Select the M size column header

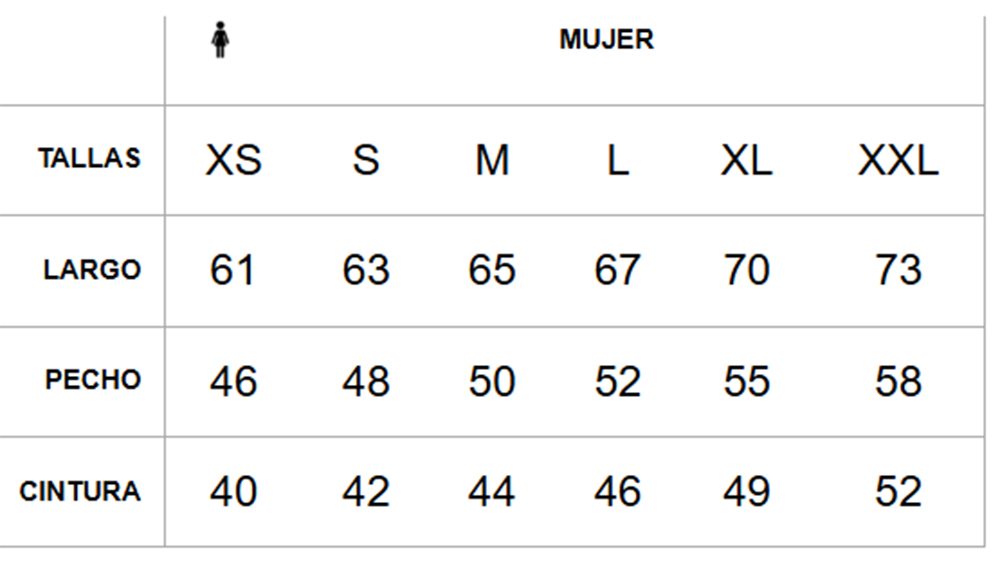tap(492, 159)
